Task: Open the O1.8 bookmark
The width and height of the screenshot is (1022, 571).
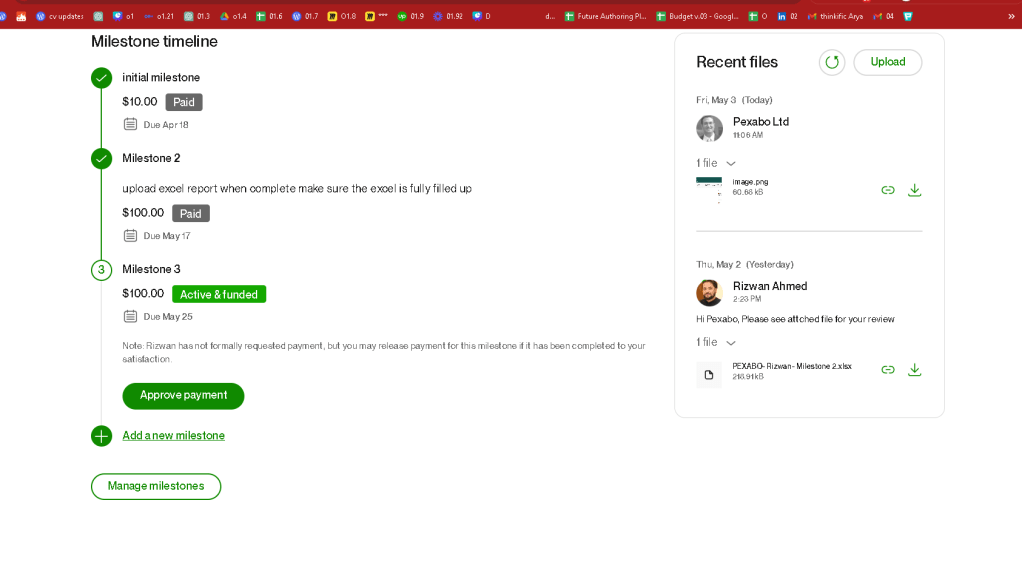Action: [342, 16]
